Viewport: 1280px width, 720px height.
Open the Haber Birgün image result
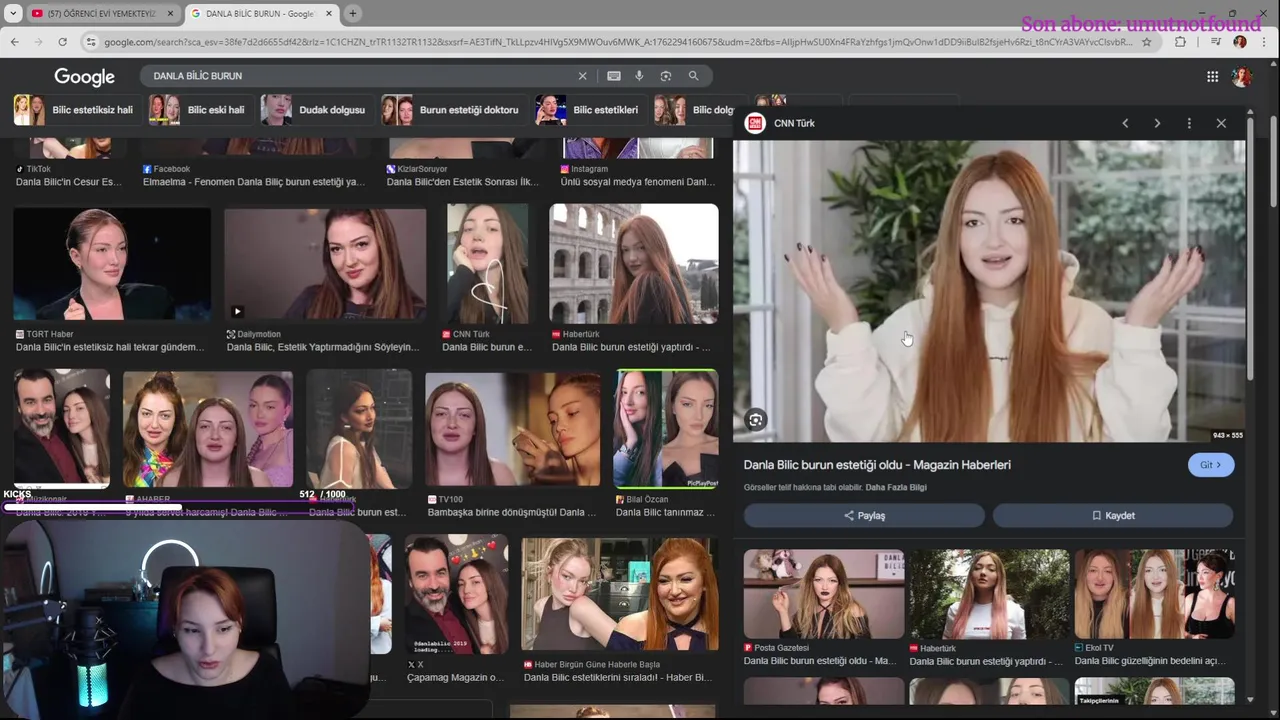[619, 595]
